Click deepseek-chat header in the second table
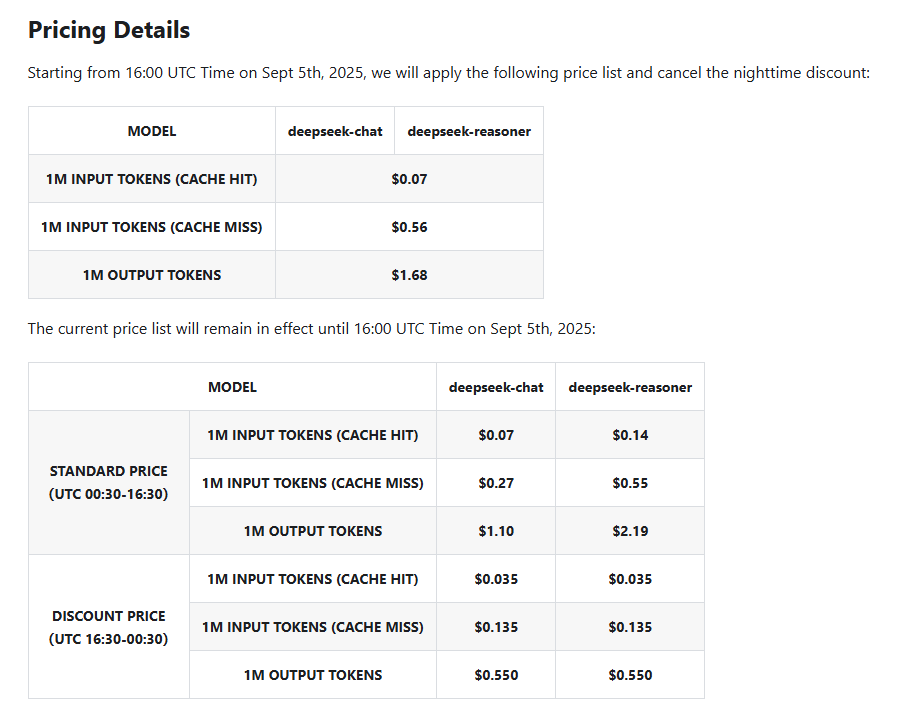The height and width of the screenshot is (712, 898). point(496,387)
